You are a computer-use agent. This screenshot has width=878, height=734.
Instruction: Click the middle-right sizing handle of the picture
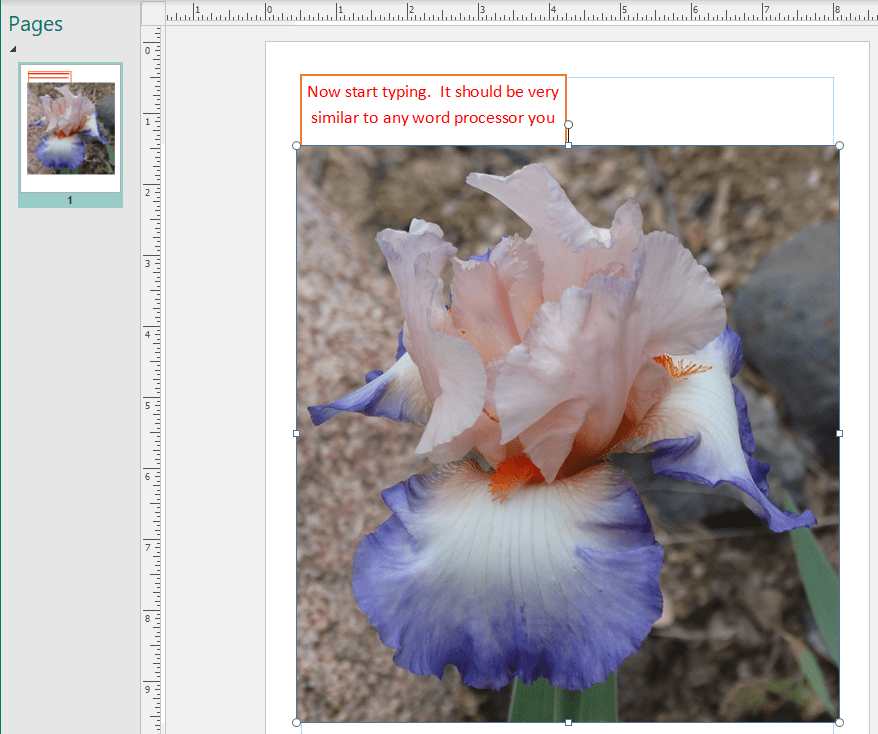point(839,433)
